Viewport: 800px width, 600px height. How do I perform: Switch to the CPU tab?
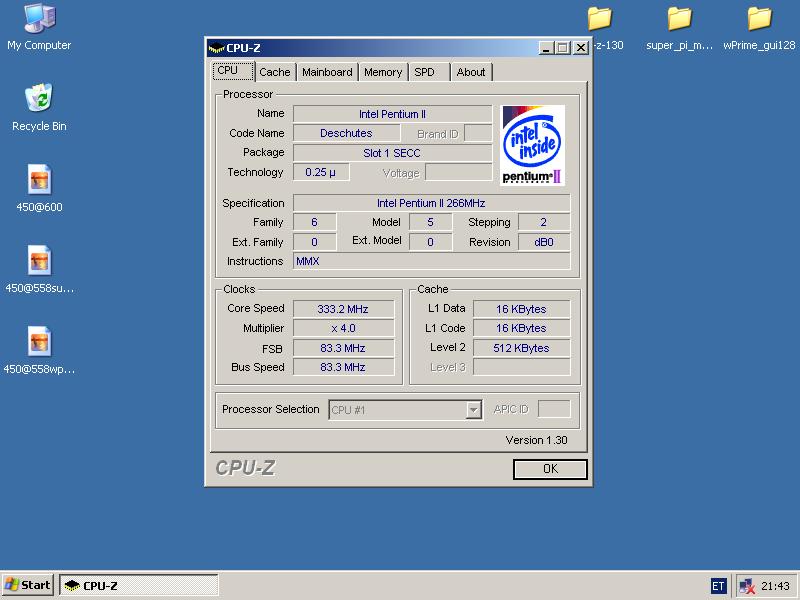[233, 71]
